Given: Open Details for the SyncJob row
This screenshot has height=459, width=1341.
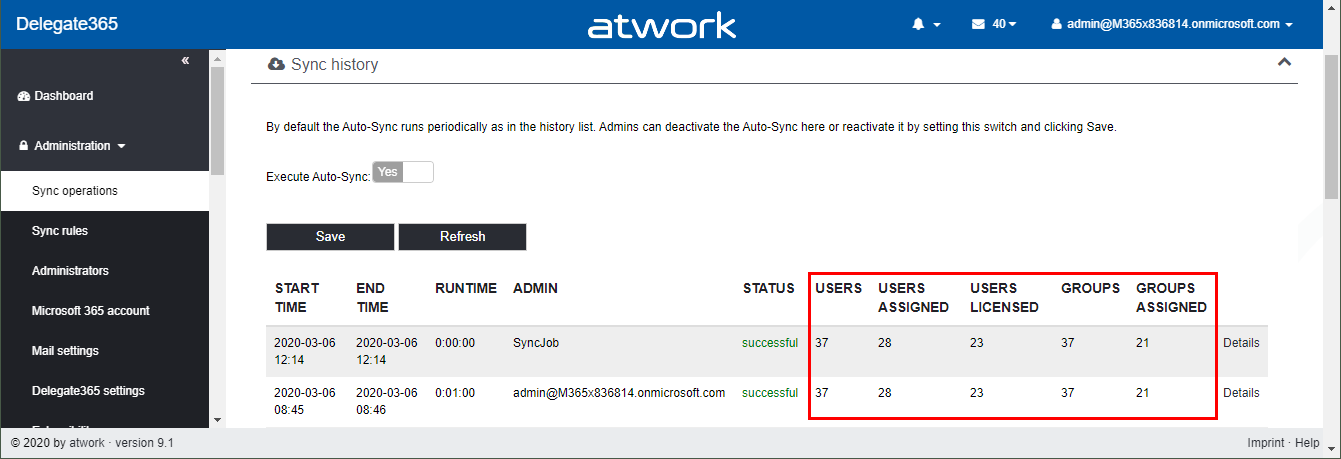Looking at the screenshot, I should [x=1241, y=343].
